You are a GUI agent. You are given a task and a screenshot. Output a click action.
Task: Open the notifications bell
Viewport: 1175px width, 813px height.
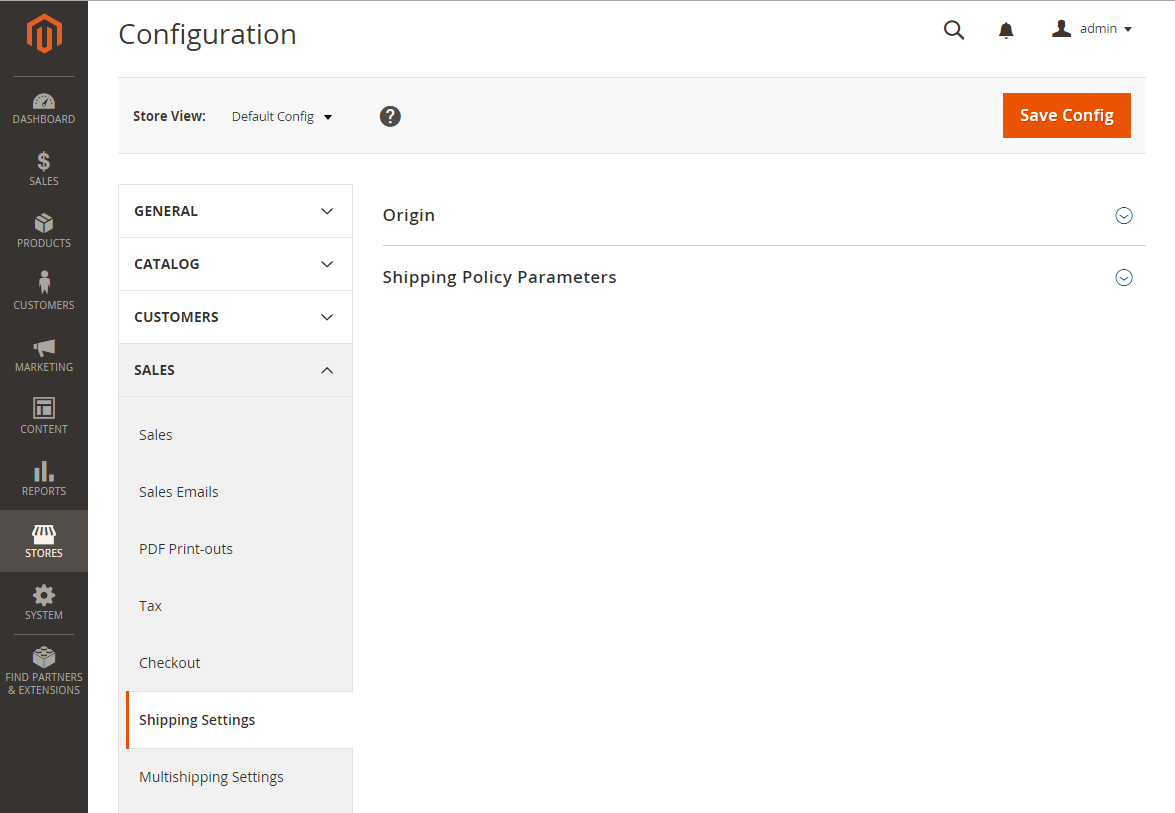[x=1006, y=30]
